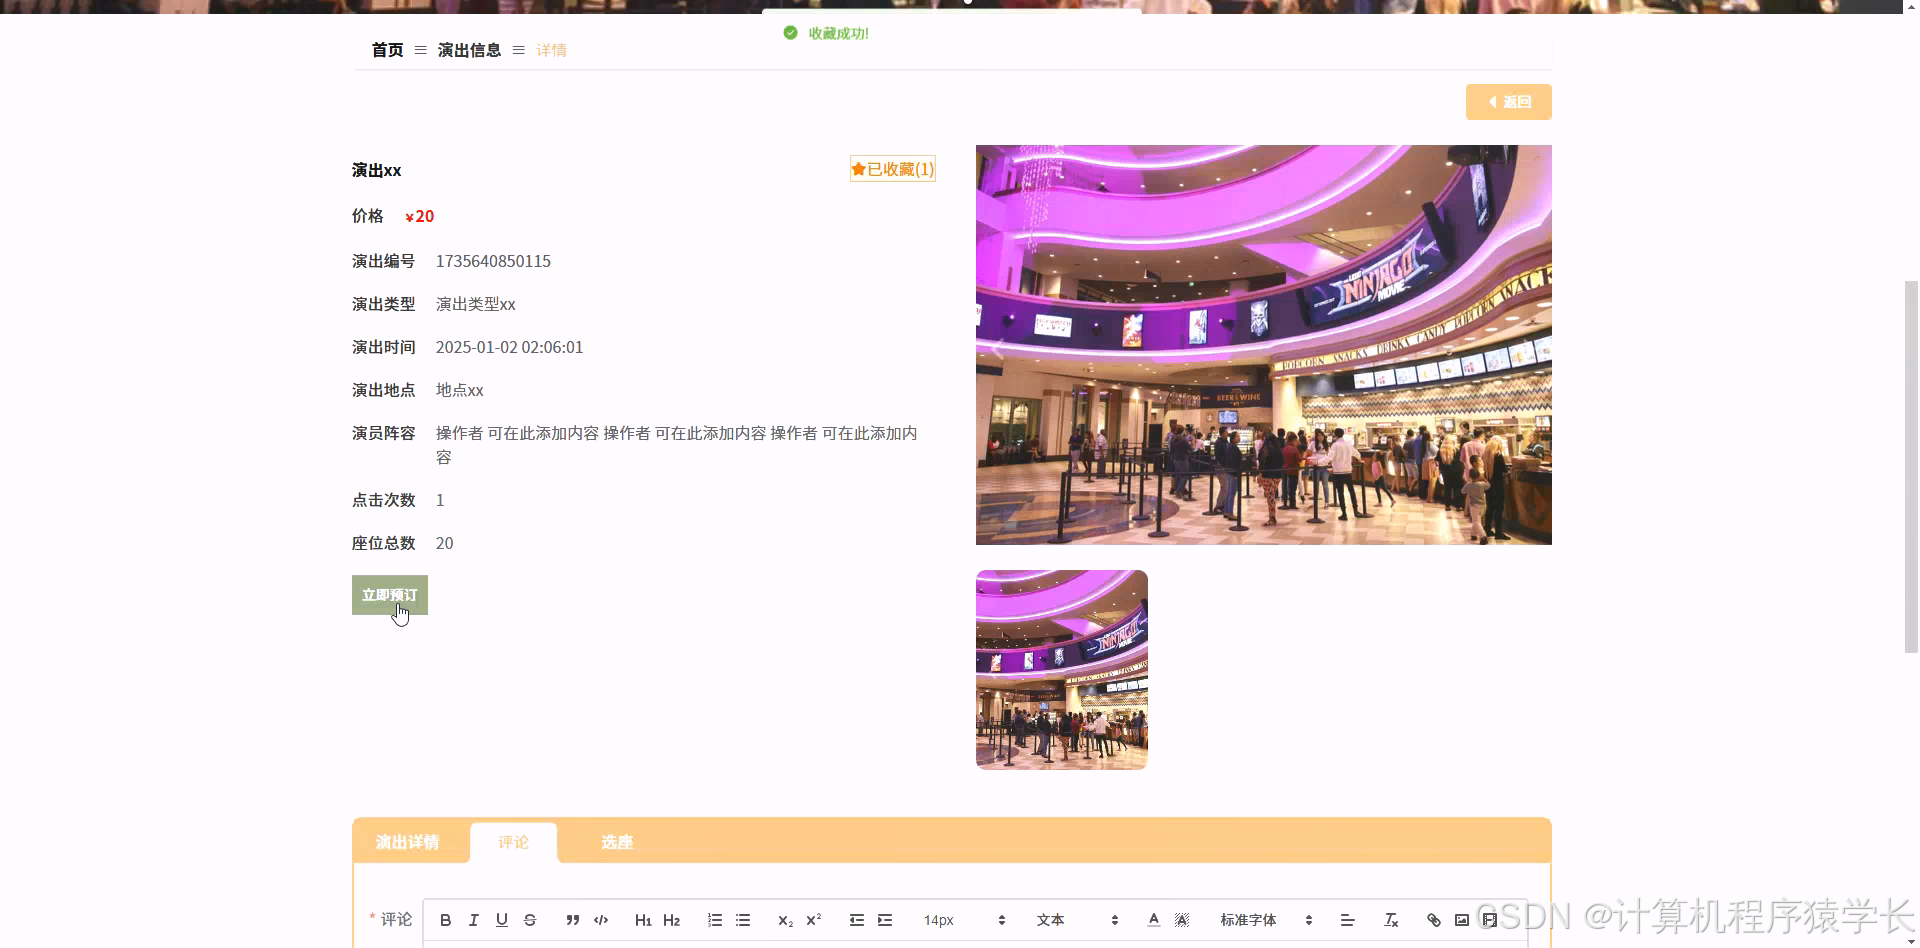
Task: Toggle superscript formatting in the editor
Action: [814, 920]
